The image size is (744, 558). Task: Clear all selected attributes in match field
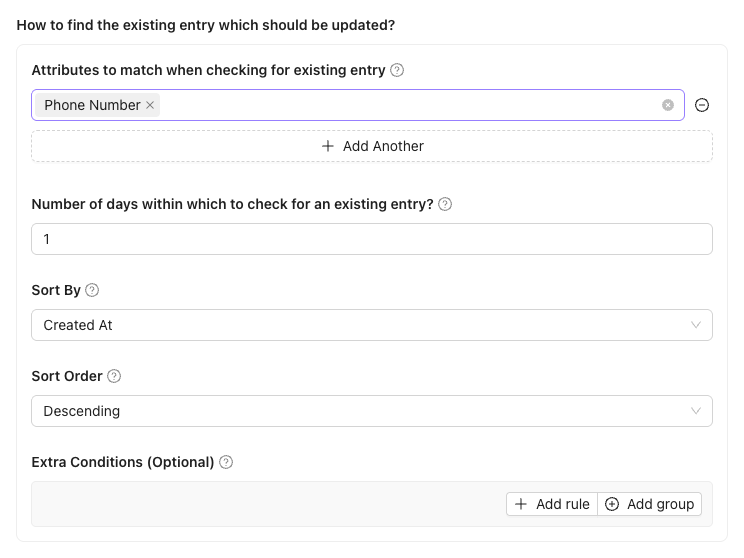click(668, 105)
